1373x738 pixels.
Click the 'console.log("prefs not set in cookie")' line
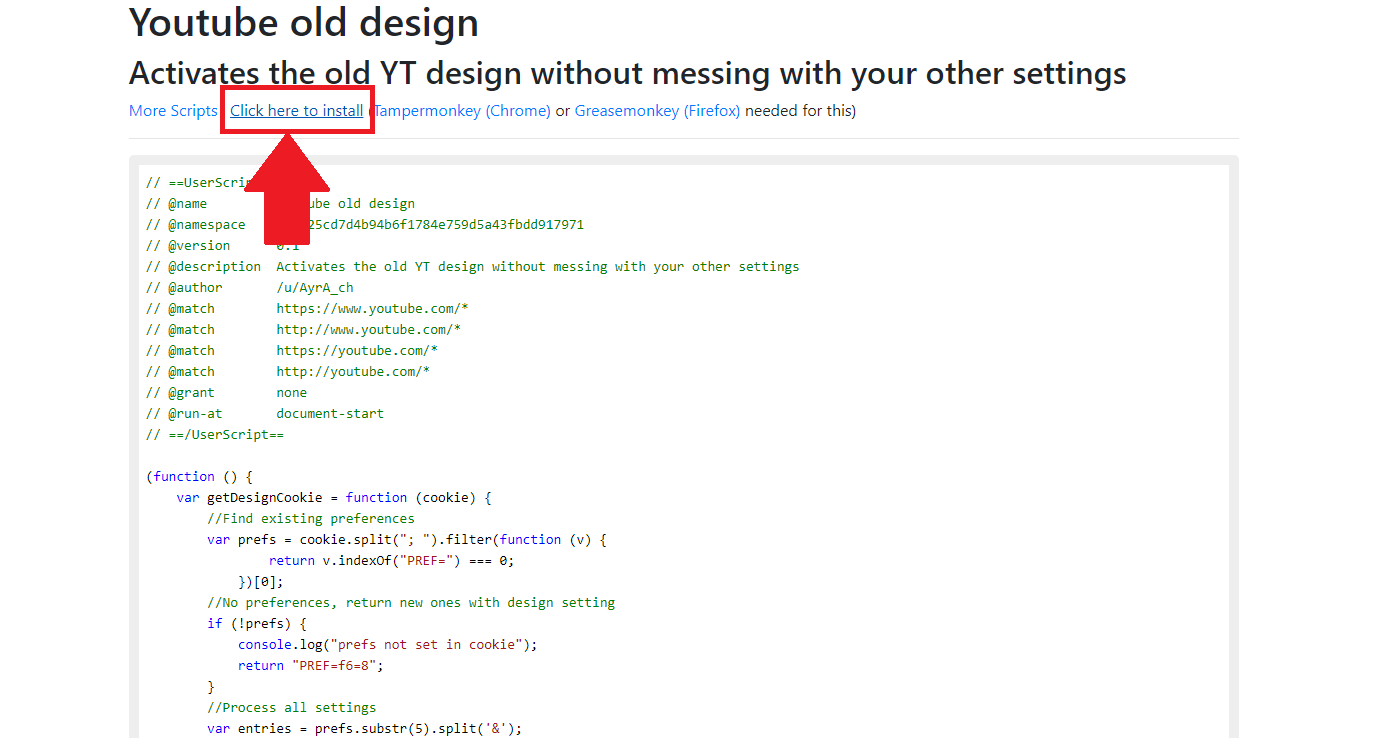pyautogui.click(x=388, y=645)
